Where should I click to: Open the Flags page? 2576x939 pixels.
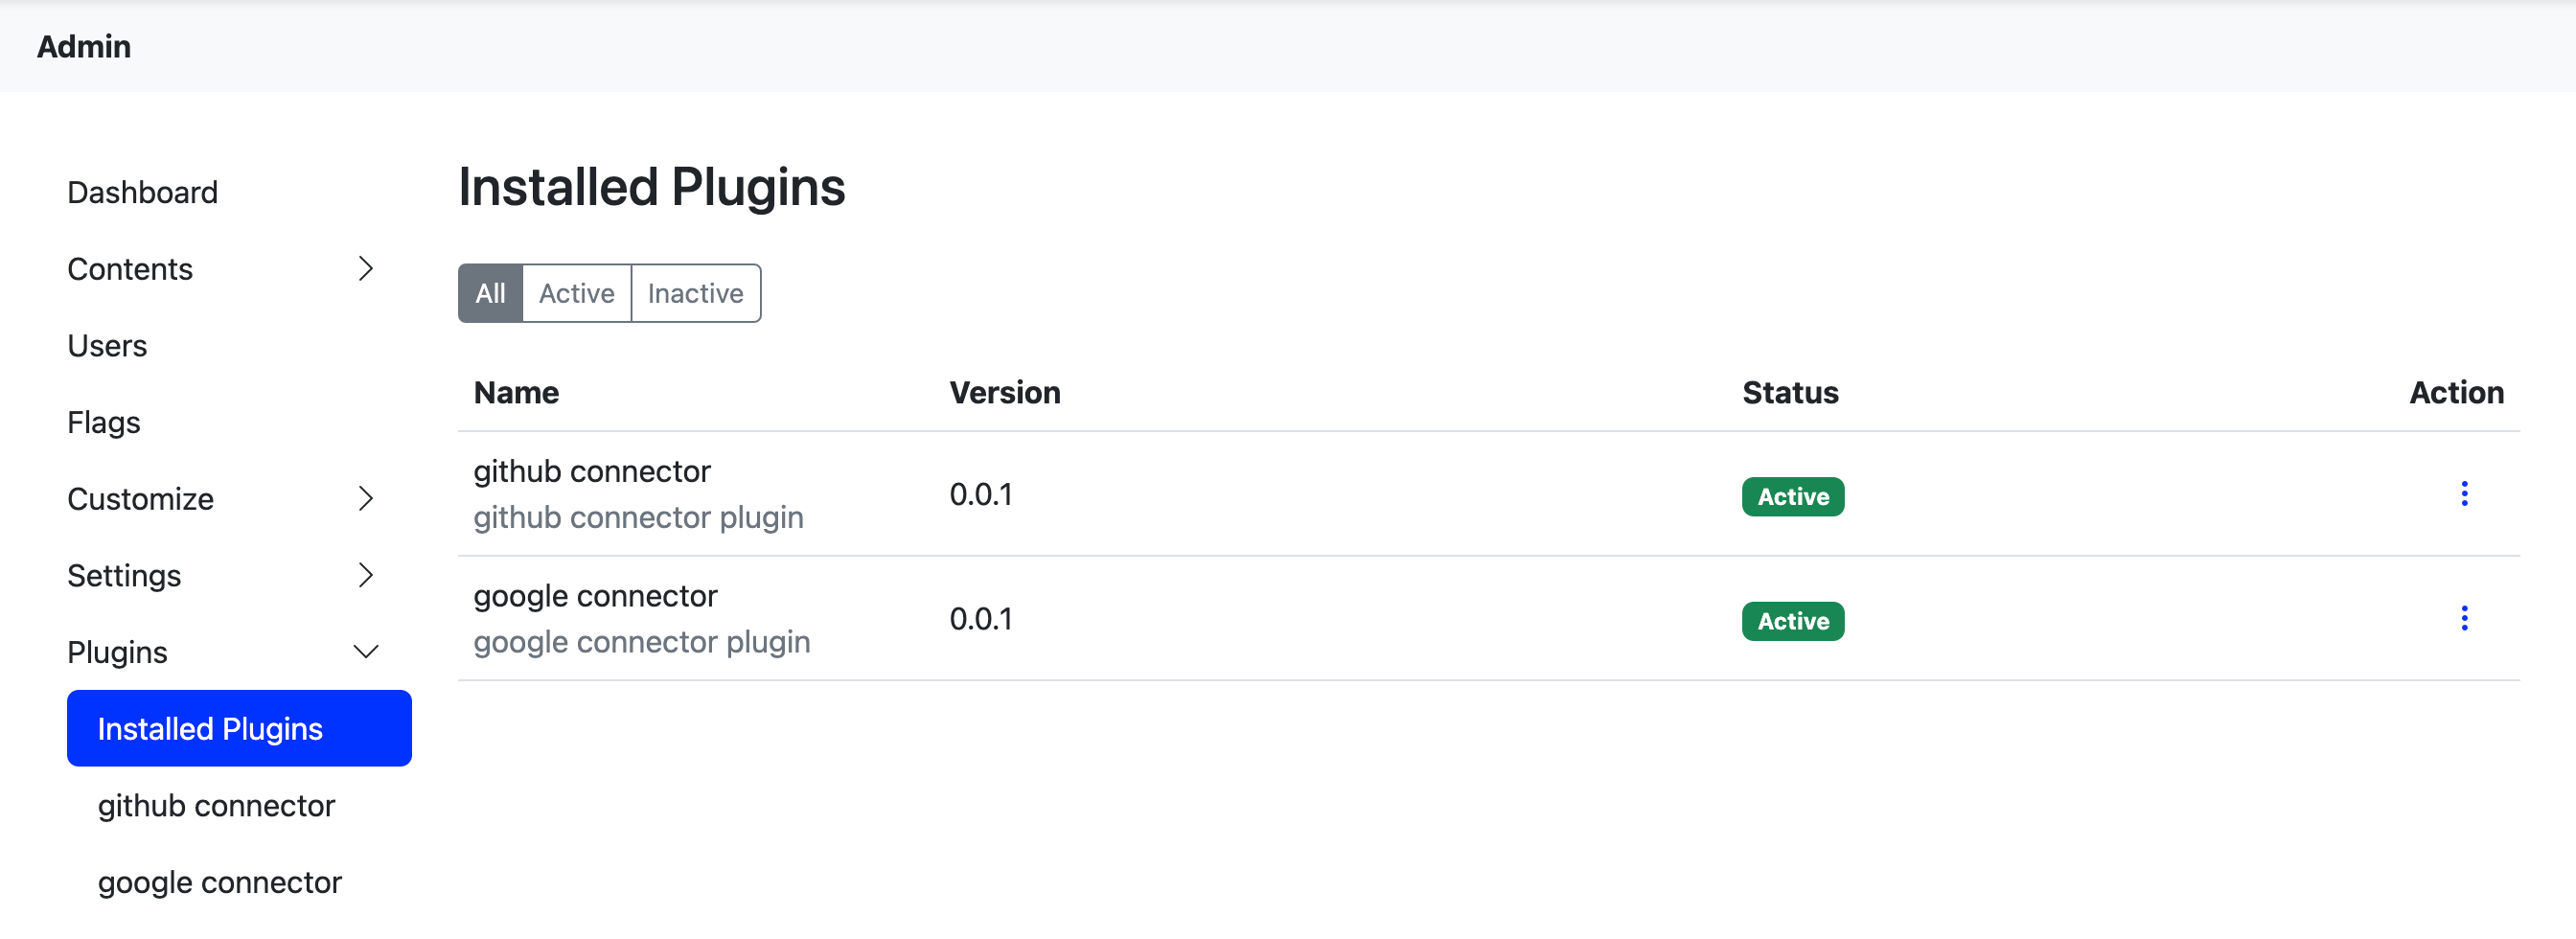103,421
